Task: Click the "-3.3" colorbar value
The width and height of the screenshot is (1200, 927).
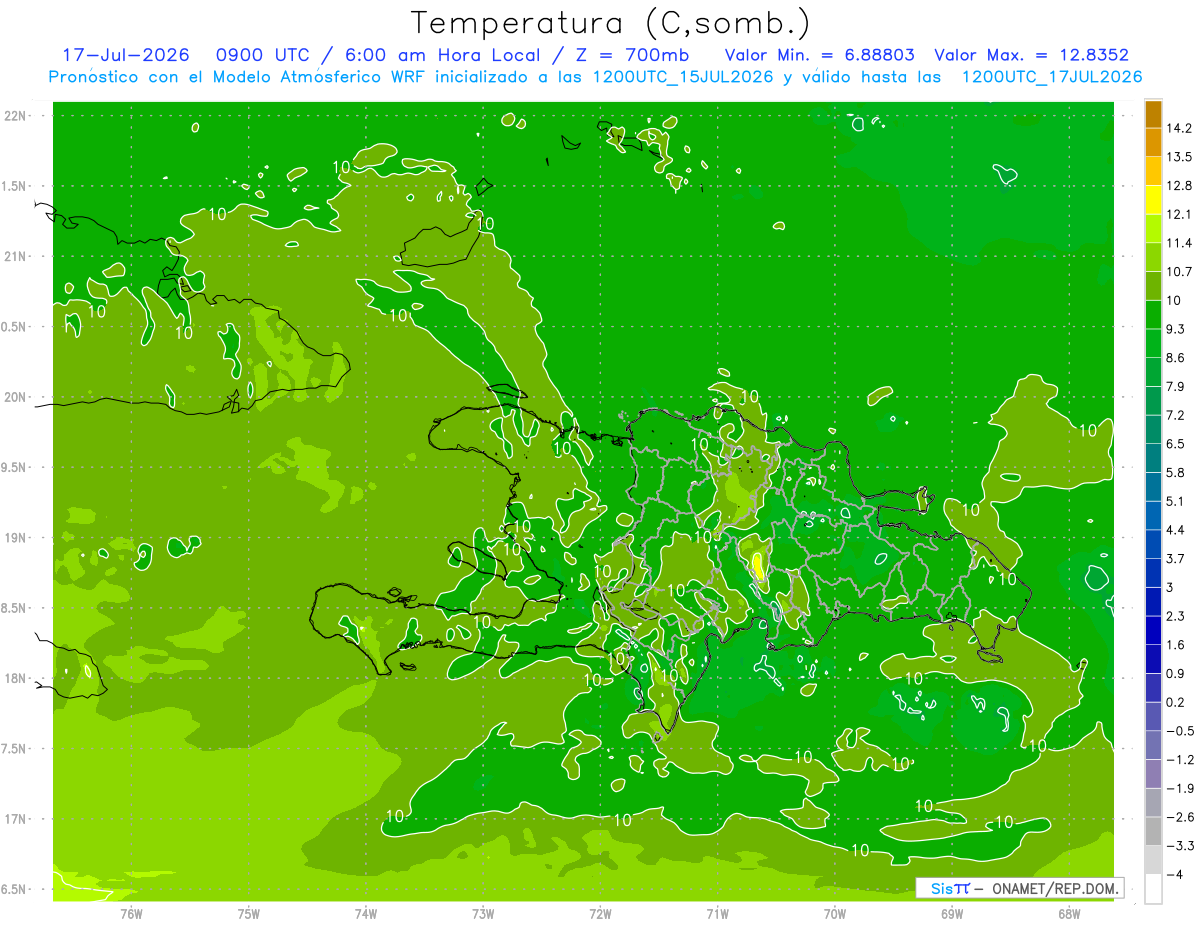Action: click(1179, 846)
